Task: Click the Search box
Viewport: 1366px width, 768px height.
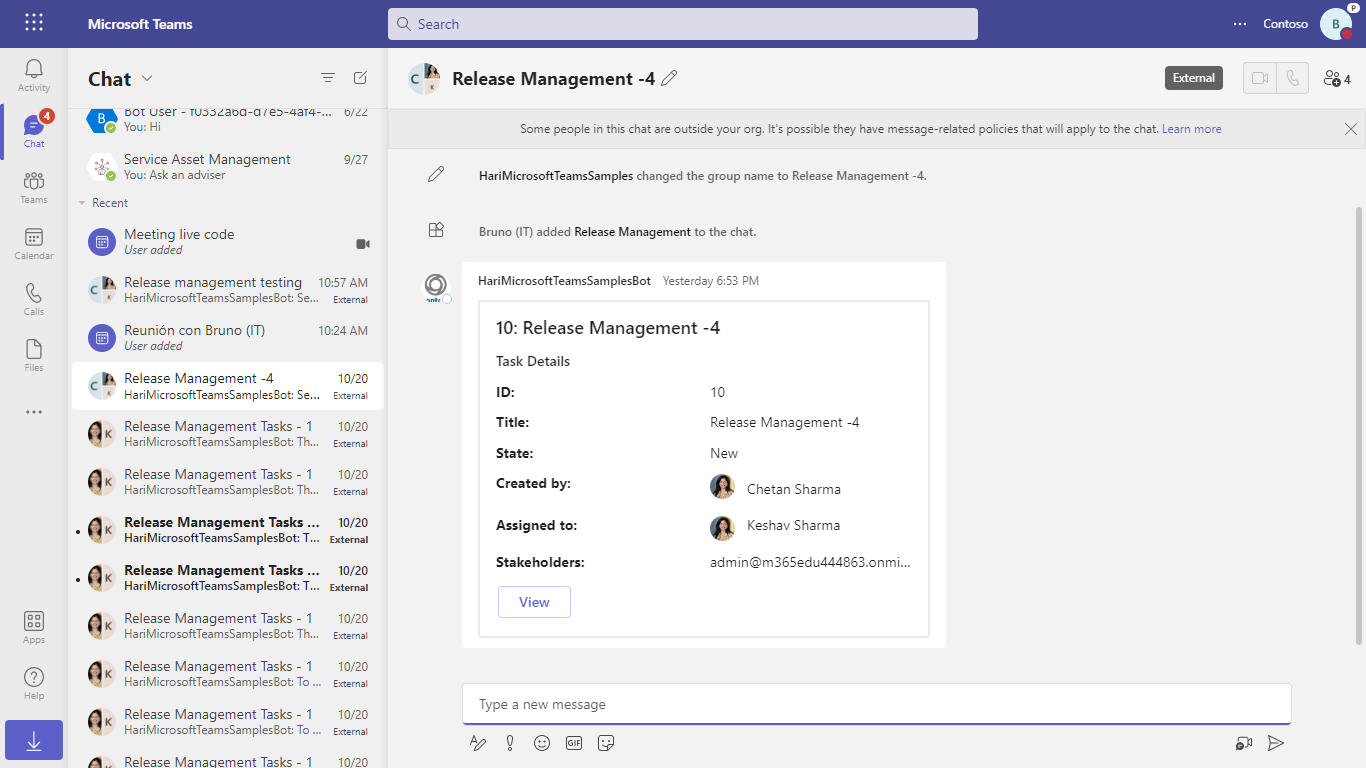Action: point(683,24)
